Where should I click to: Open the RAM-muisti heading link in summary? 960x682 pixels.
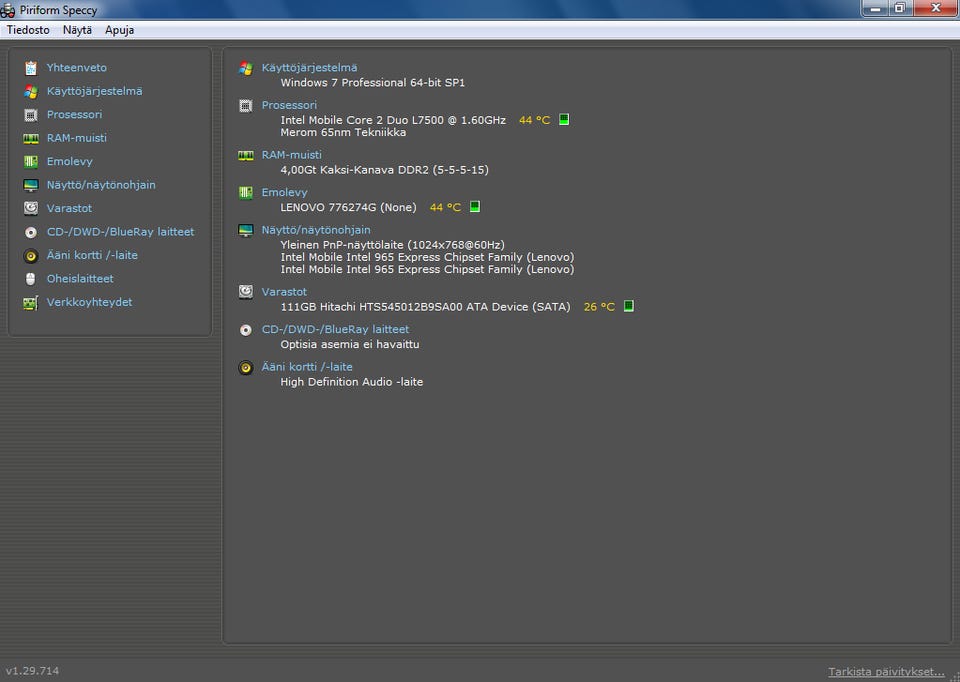click(291, 155)
